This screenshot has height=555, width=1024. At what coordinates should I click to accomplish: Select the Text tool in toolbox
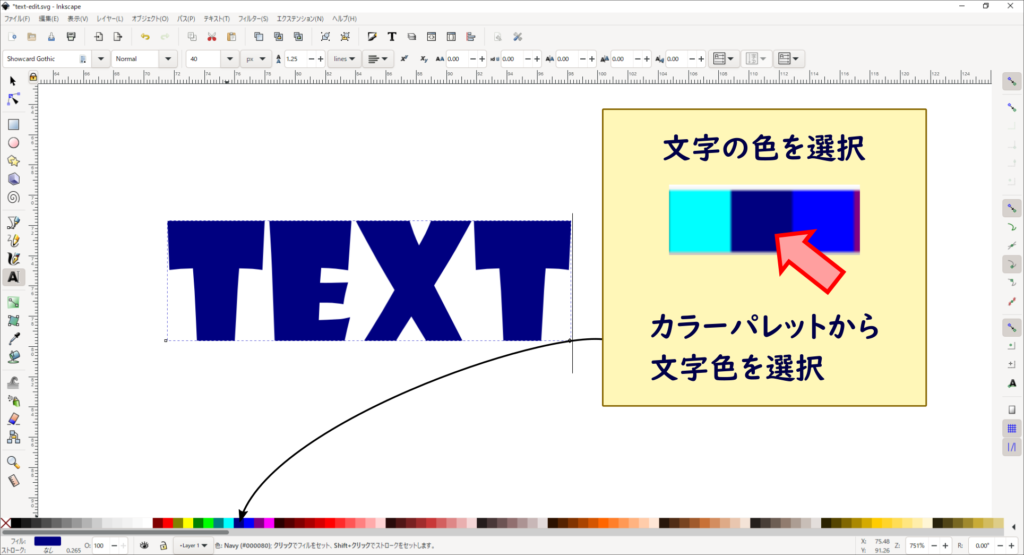pyautogui.click(x=13, y=278)
